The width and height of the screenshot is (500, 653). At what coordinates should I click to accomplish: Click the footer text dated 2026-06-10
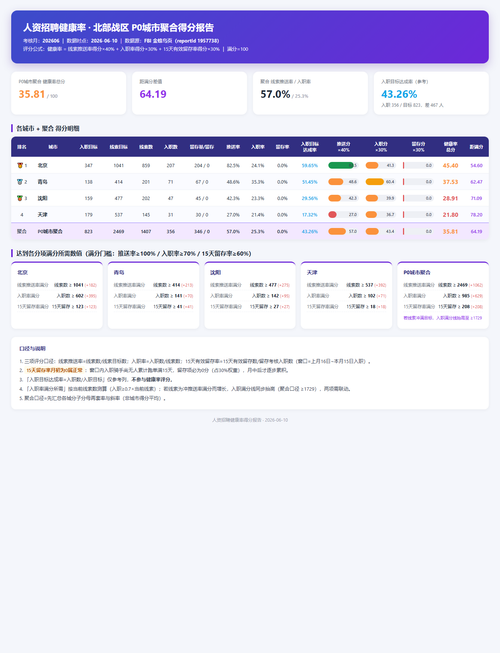(x=250, y=420)
